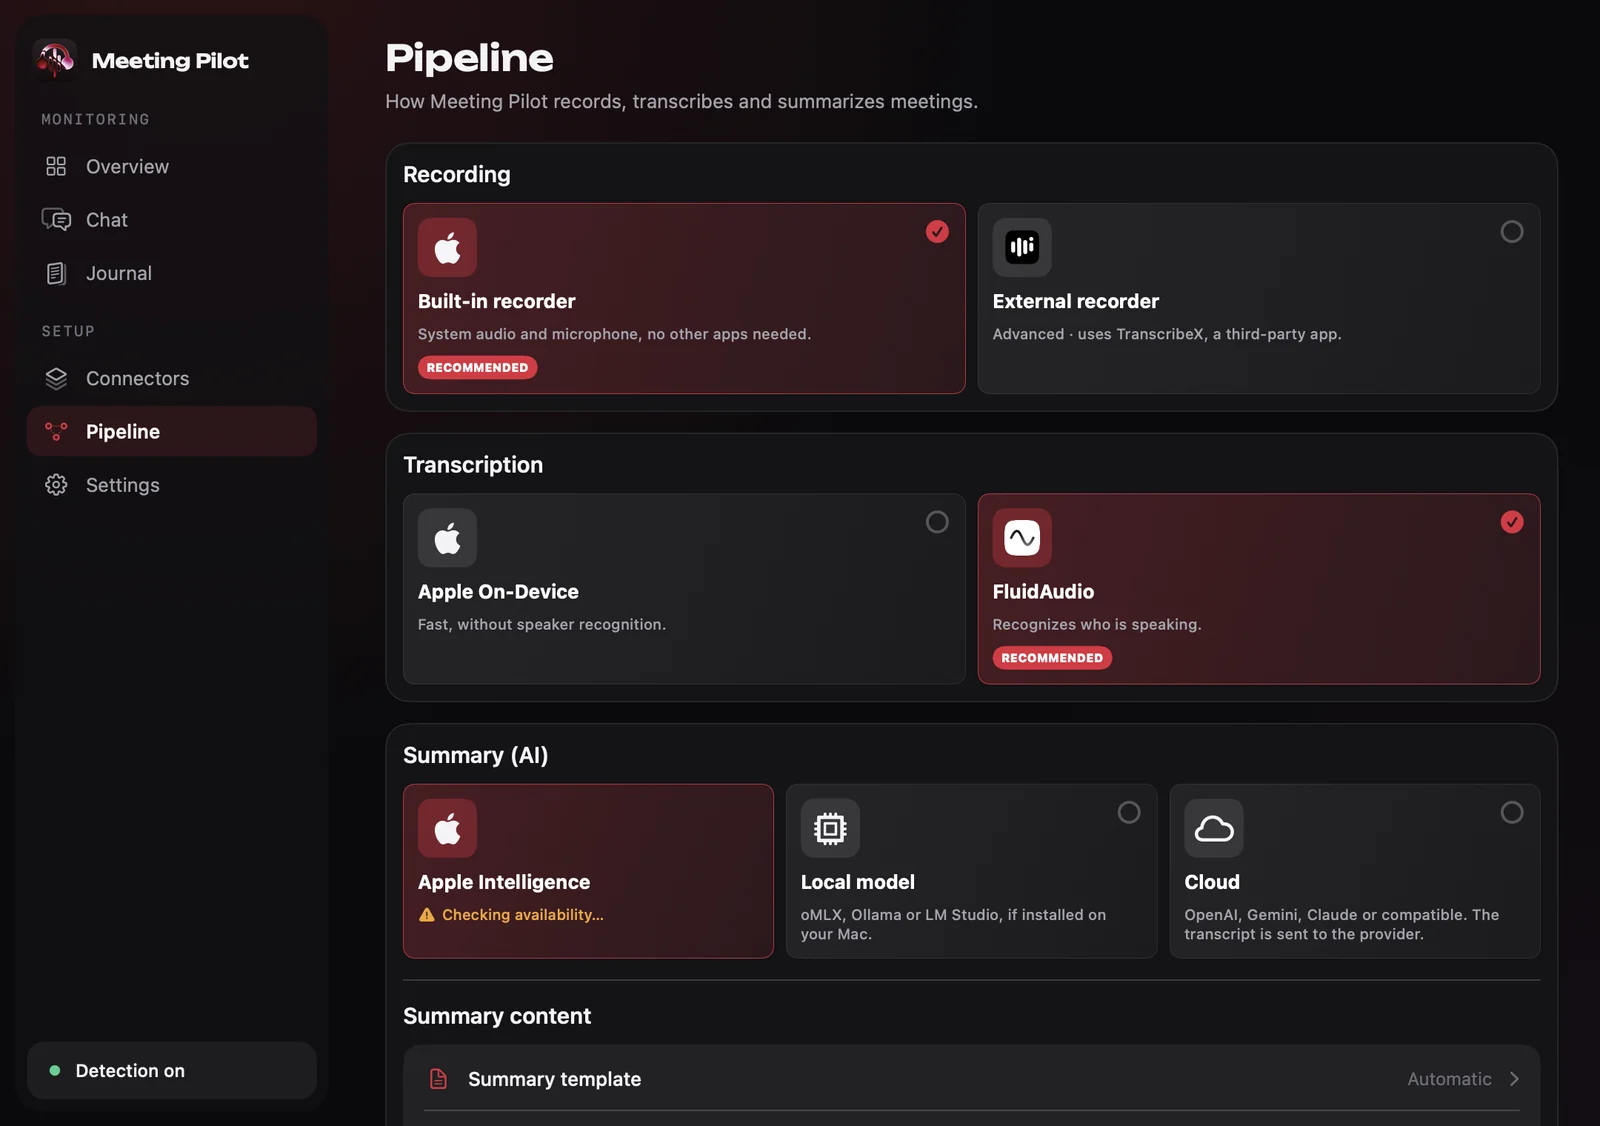Open the Journal section

pyautogui.click(x=172, y=273)
